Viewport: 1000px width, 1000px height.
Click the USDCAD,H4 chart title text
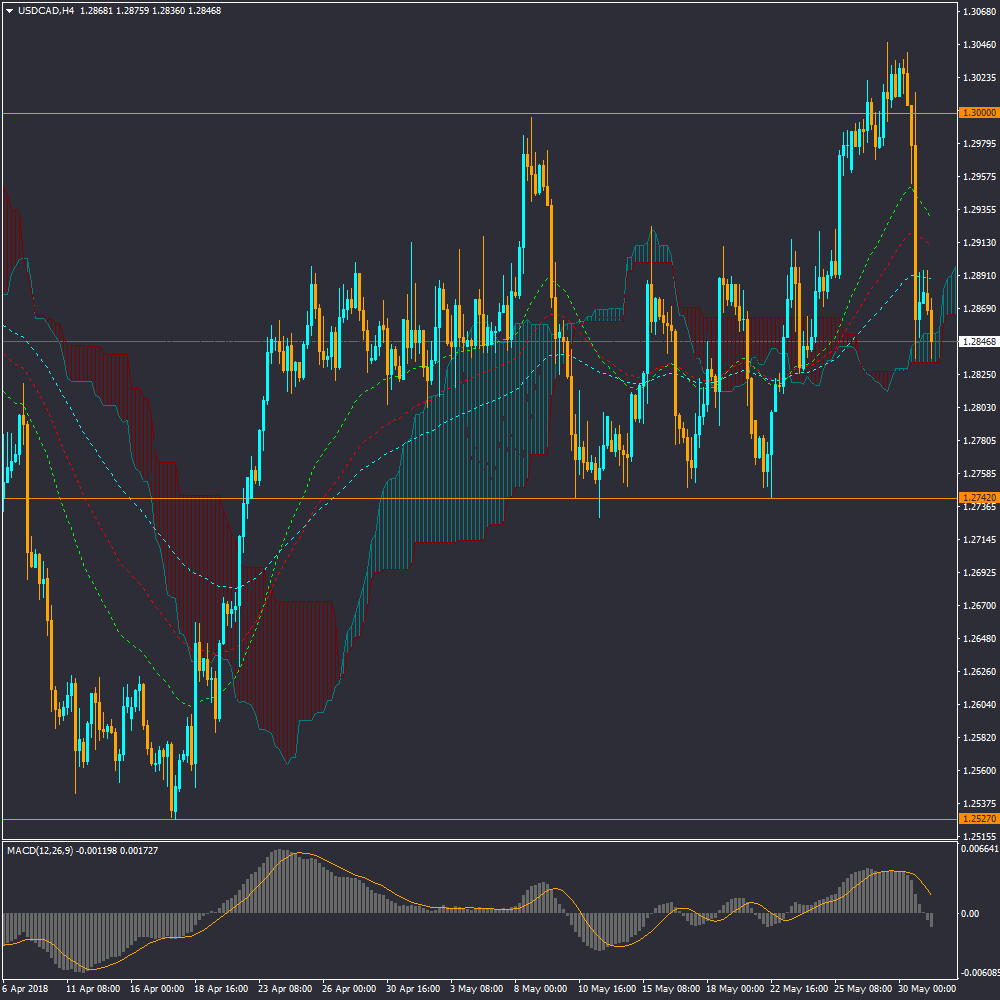pyautogui.click(x=46, y=11)
